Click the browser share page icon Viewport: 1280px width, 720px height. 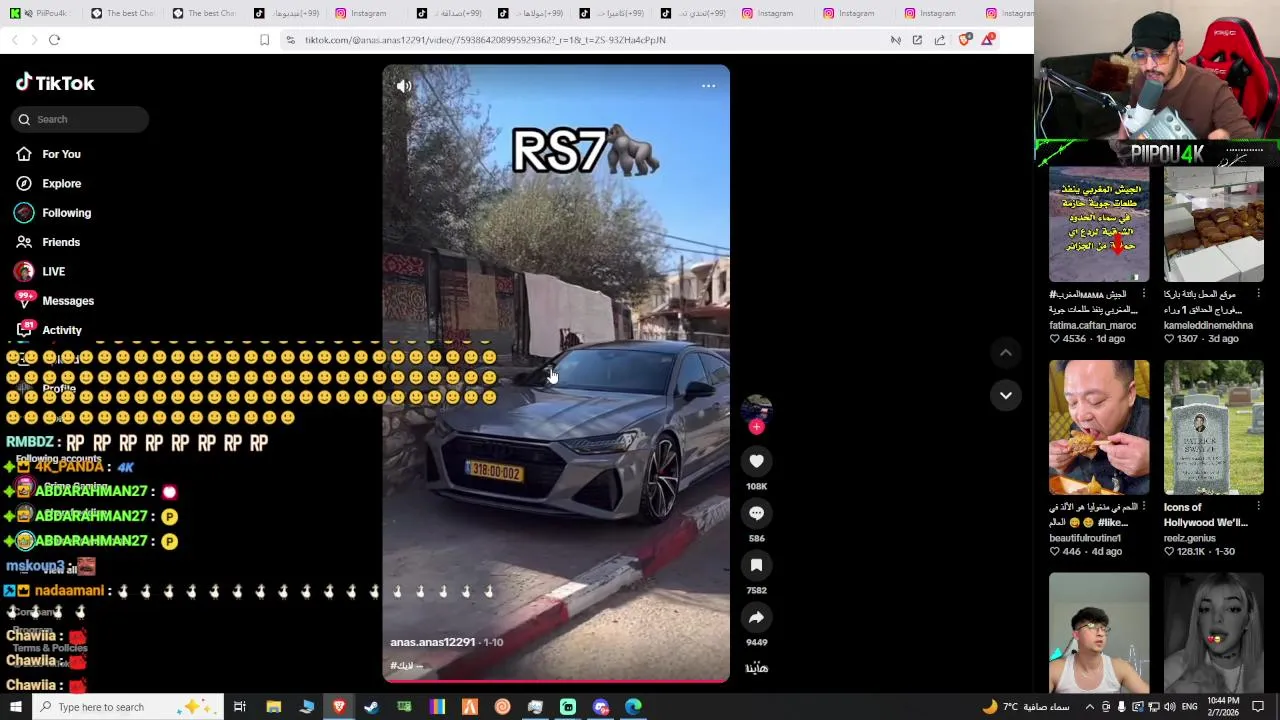point(940,40)
